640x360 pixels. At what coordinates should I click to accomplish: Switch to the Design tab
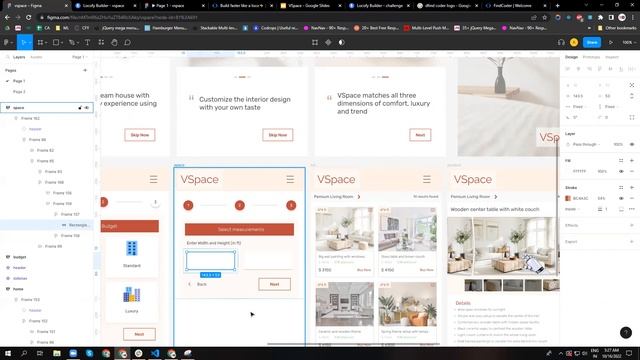pyautogui.click(x=571, y=57)
